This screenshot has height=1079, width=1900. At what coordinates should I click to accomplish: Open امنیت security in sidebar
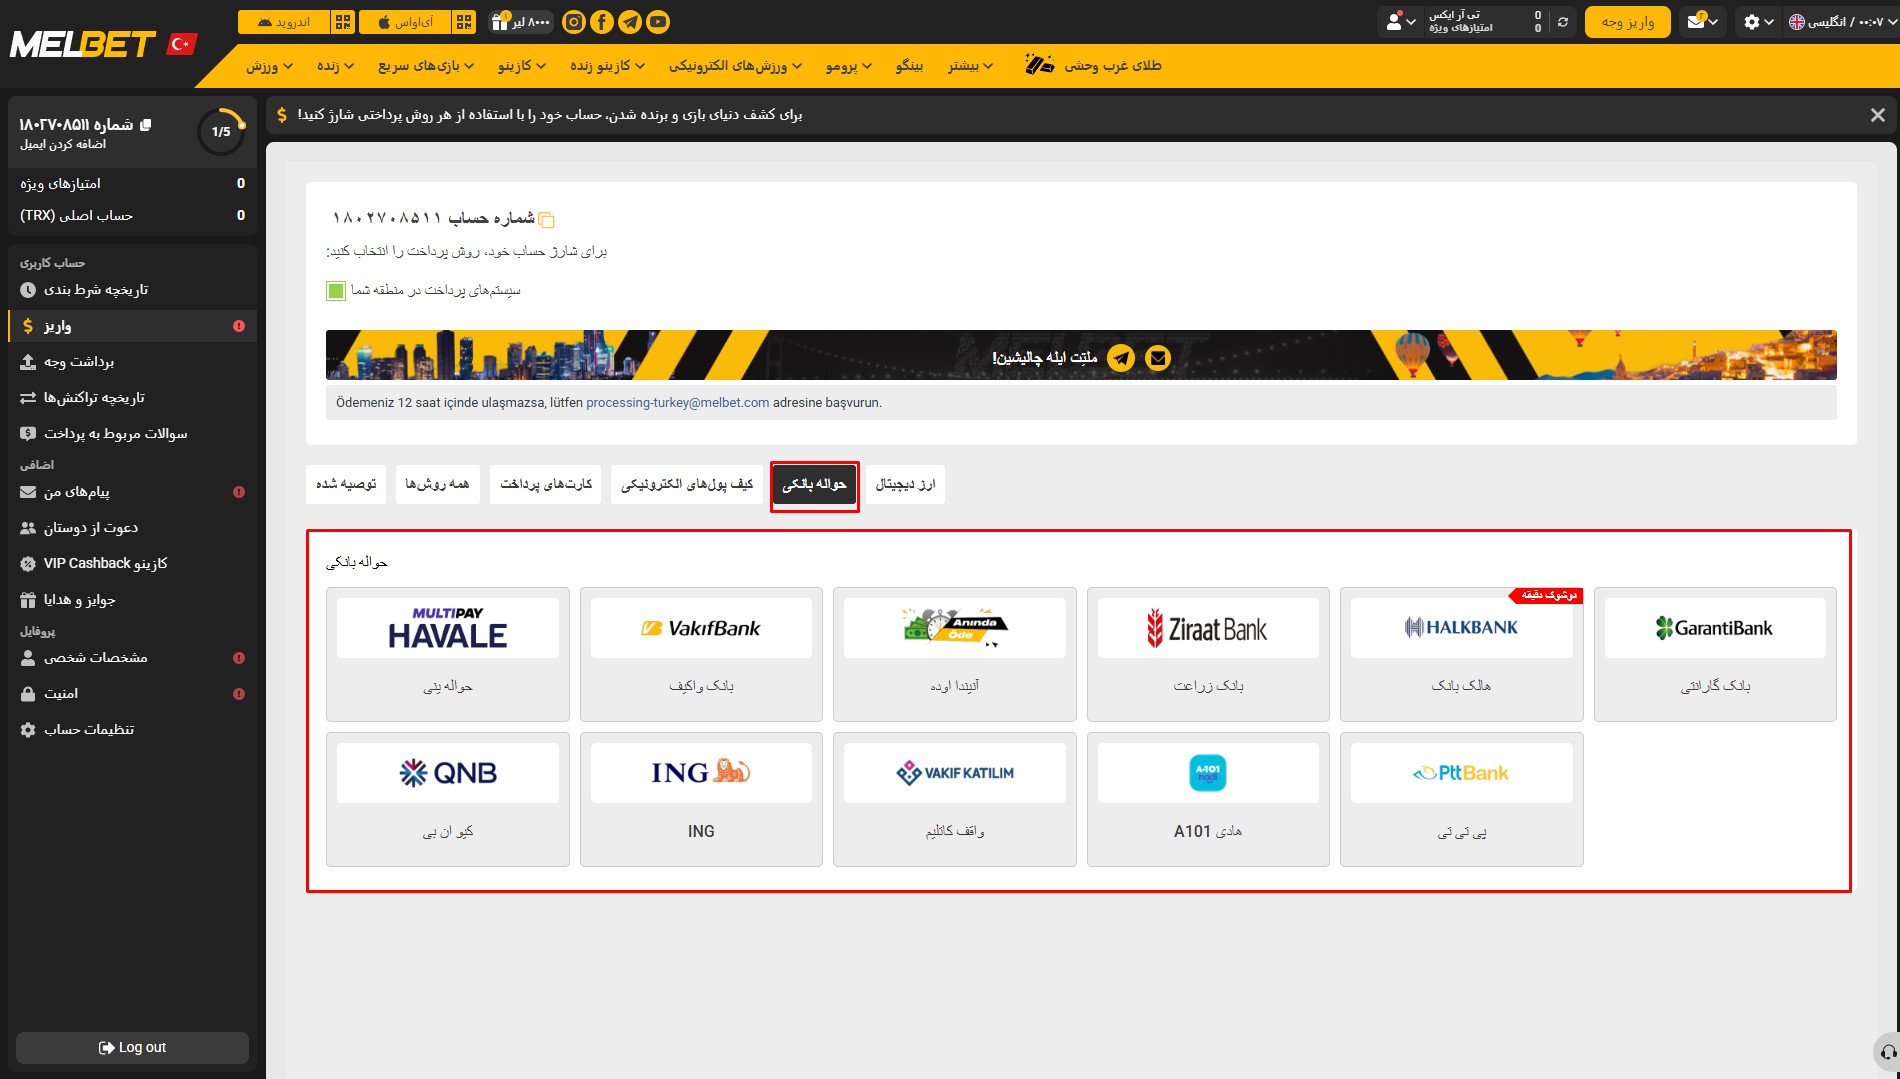click(x=131, y=694)
